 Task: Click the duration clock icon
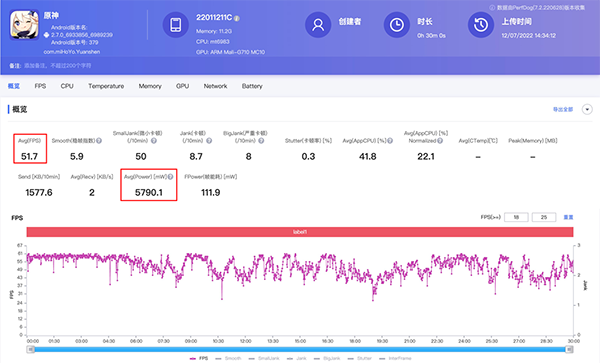point(396,25)
